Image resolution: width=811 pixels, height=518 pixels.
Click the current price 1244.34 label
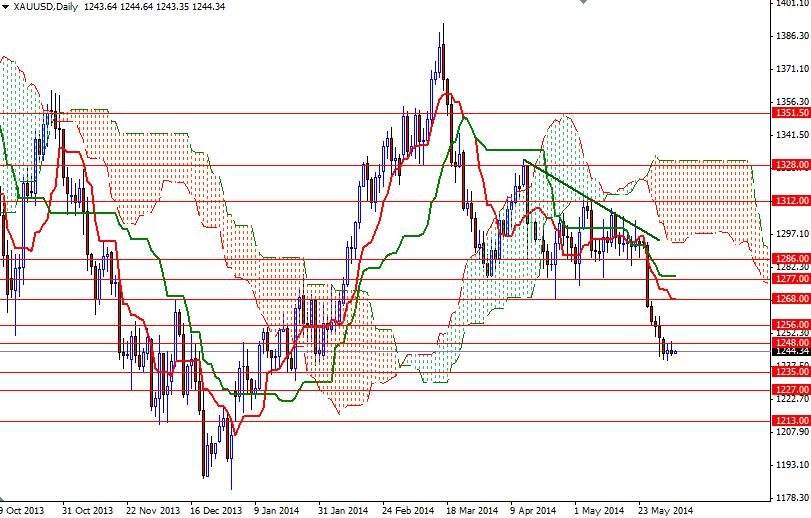[791, 351]
